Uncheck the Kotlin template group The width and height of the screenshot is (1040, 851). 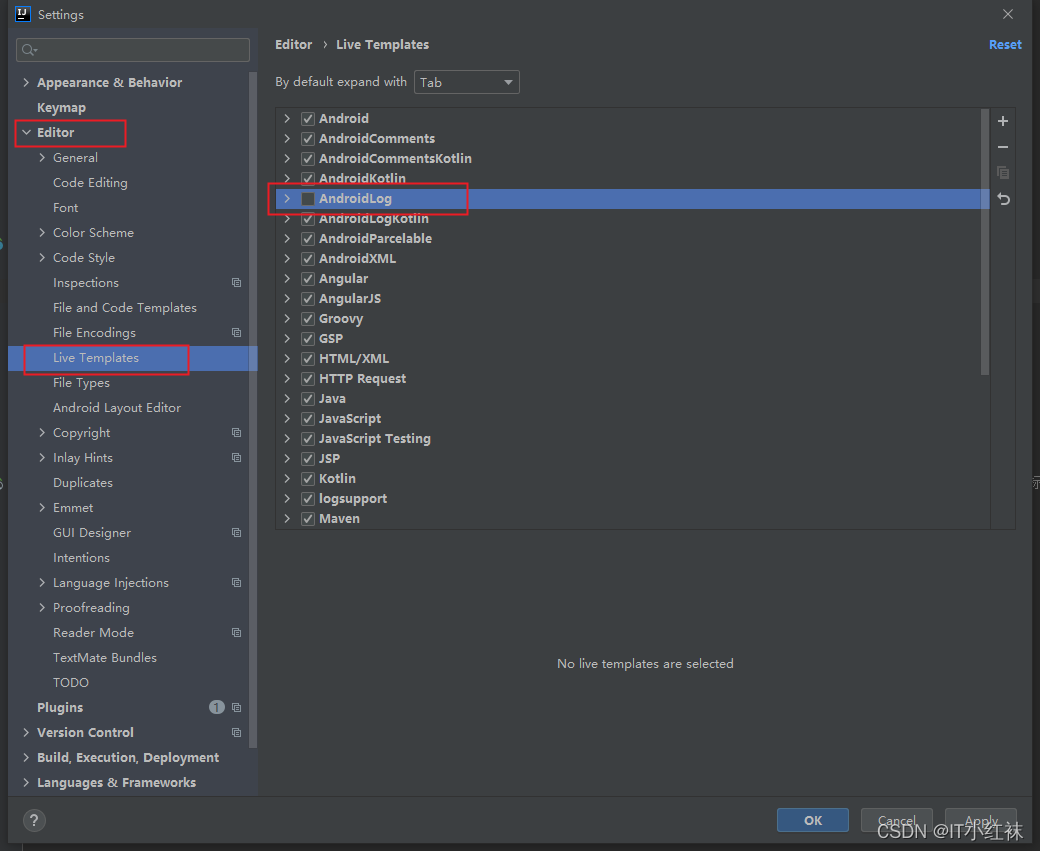click(308, 478)
